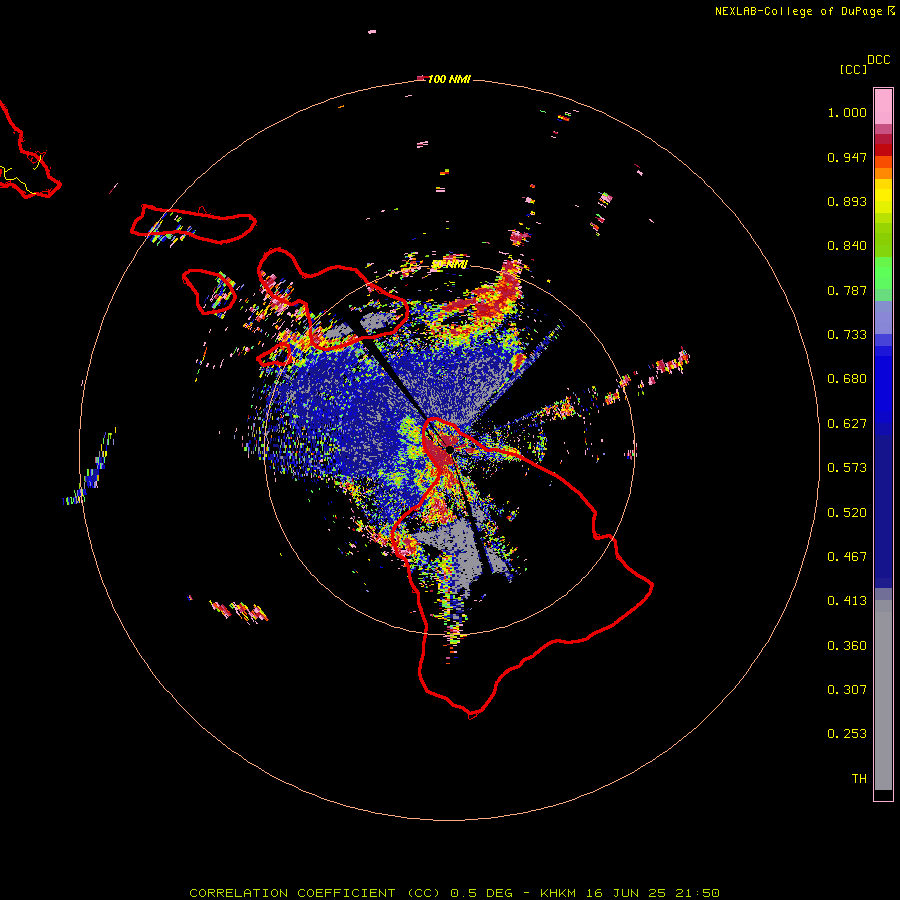Image resolution: width=900 pixels, height=900 pixels.
Task: Click the 0.467 color scale value
Action: (x=847, y=557)
